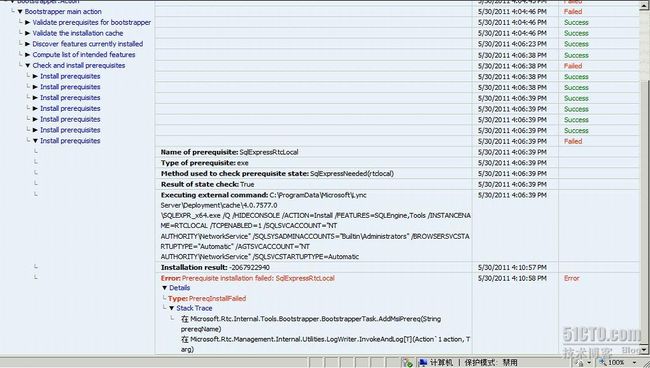Click the Computer zone icon in status bar
This screenshot has width=650, height=368.
click(423, 363)
